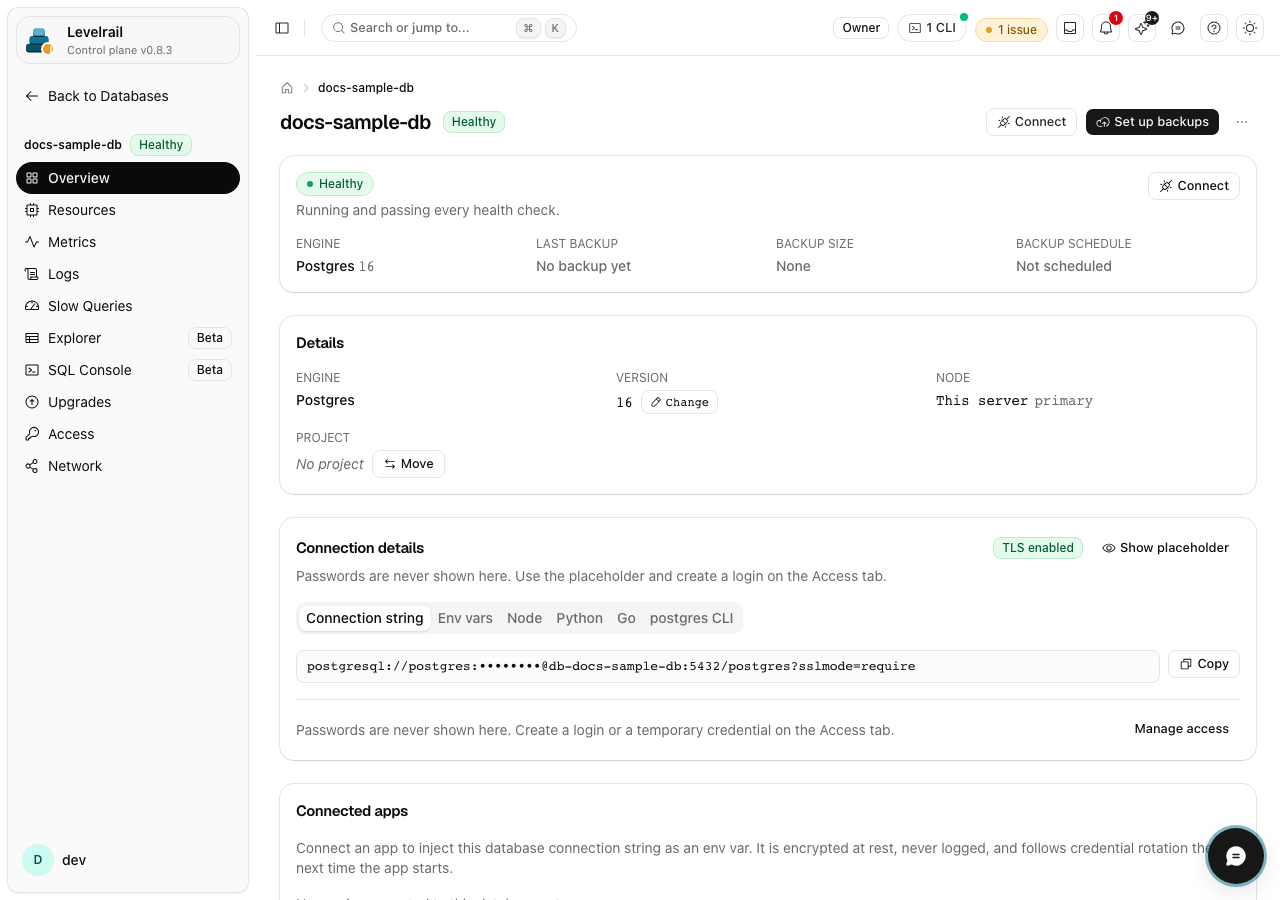Image resolution: width=1280 pixels, height=900 pixels.
Task: Open the help question mark icon
Action: tap(1214, 28)
